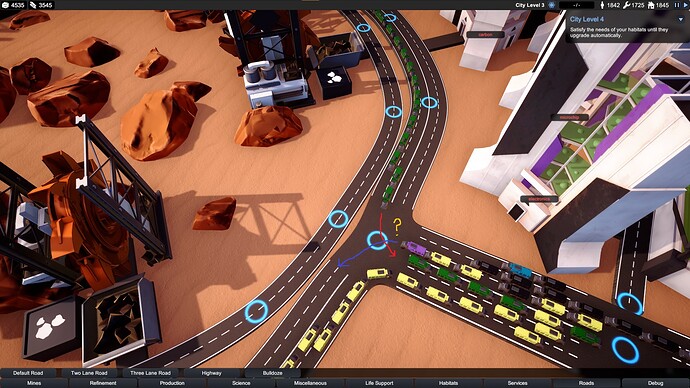
Task: Click the blue road node at the intersection
Action: [377, 240]
